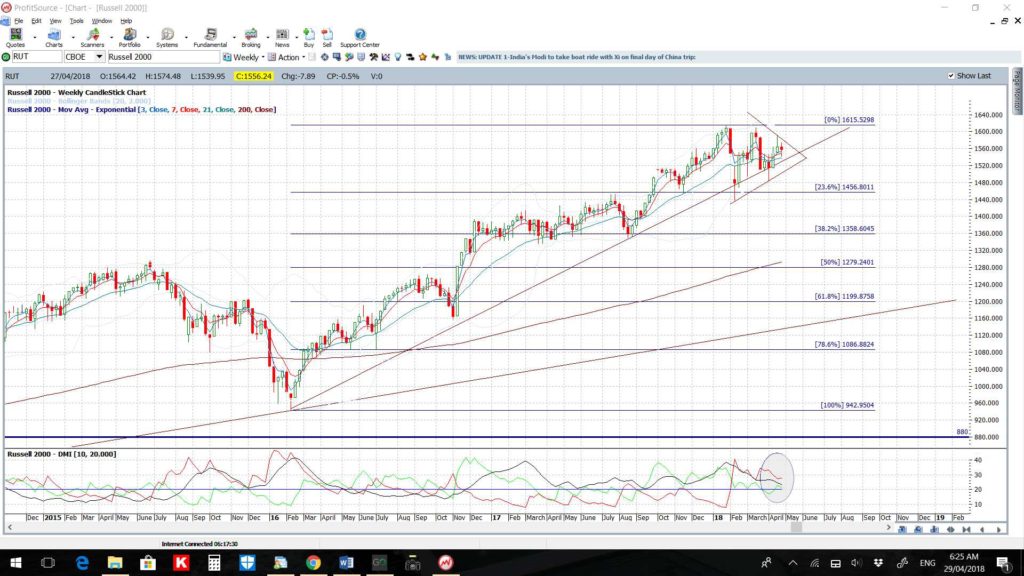The width and height of the screenshot is (1024, 576).
Task: Click the highlighted close value C:1556.24
Action: pos(253,76)
